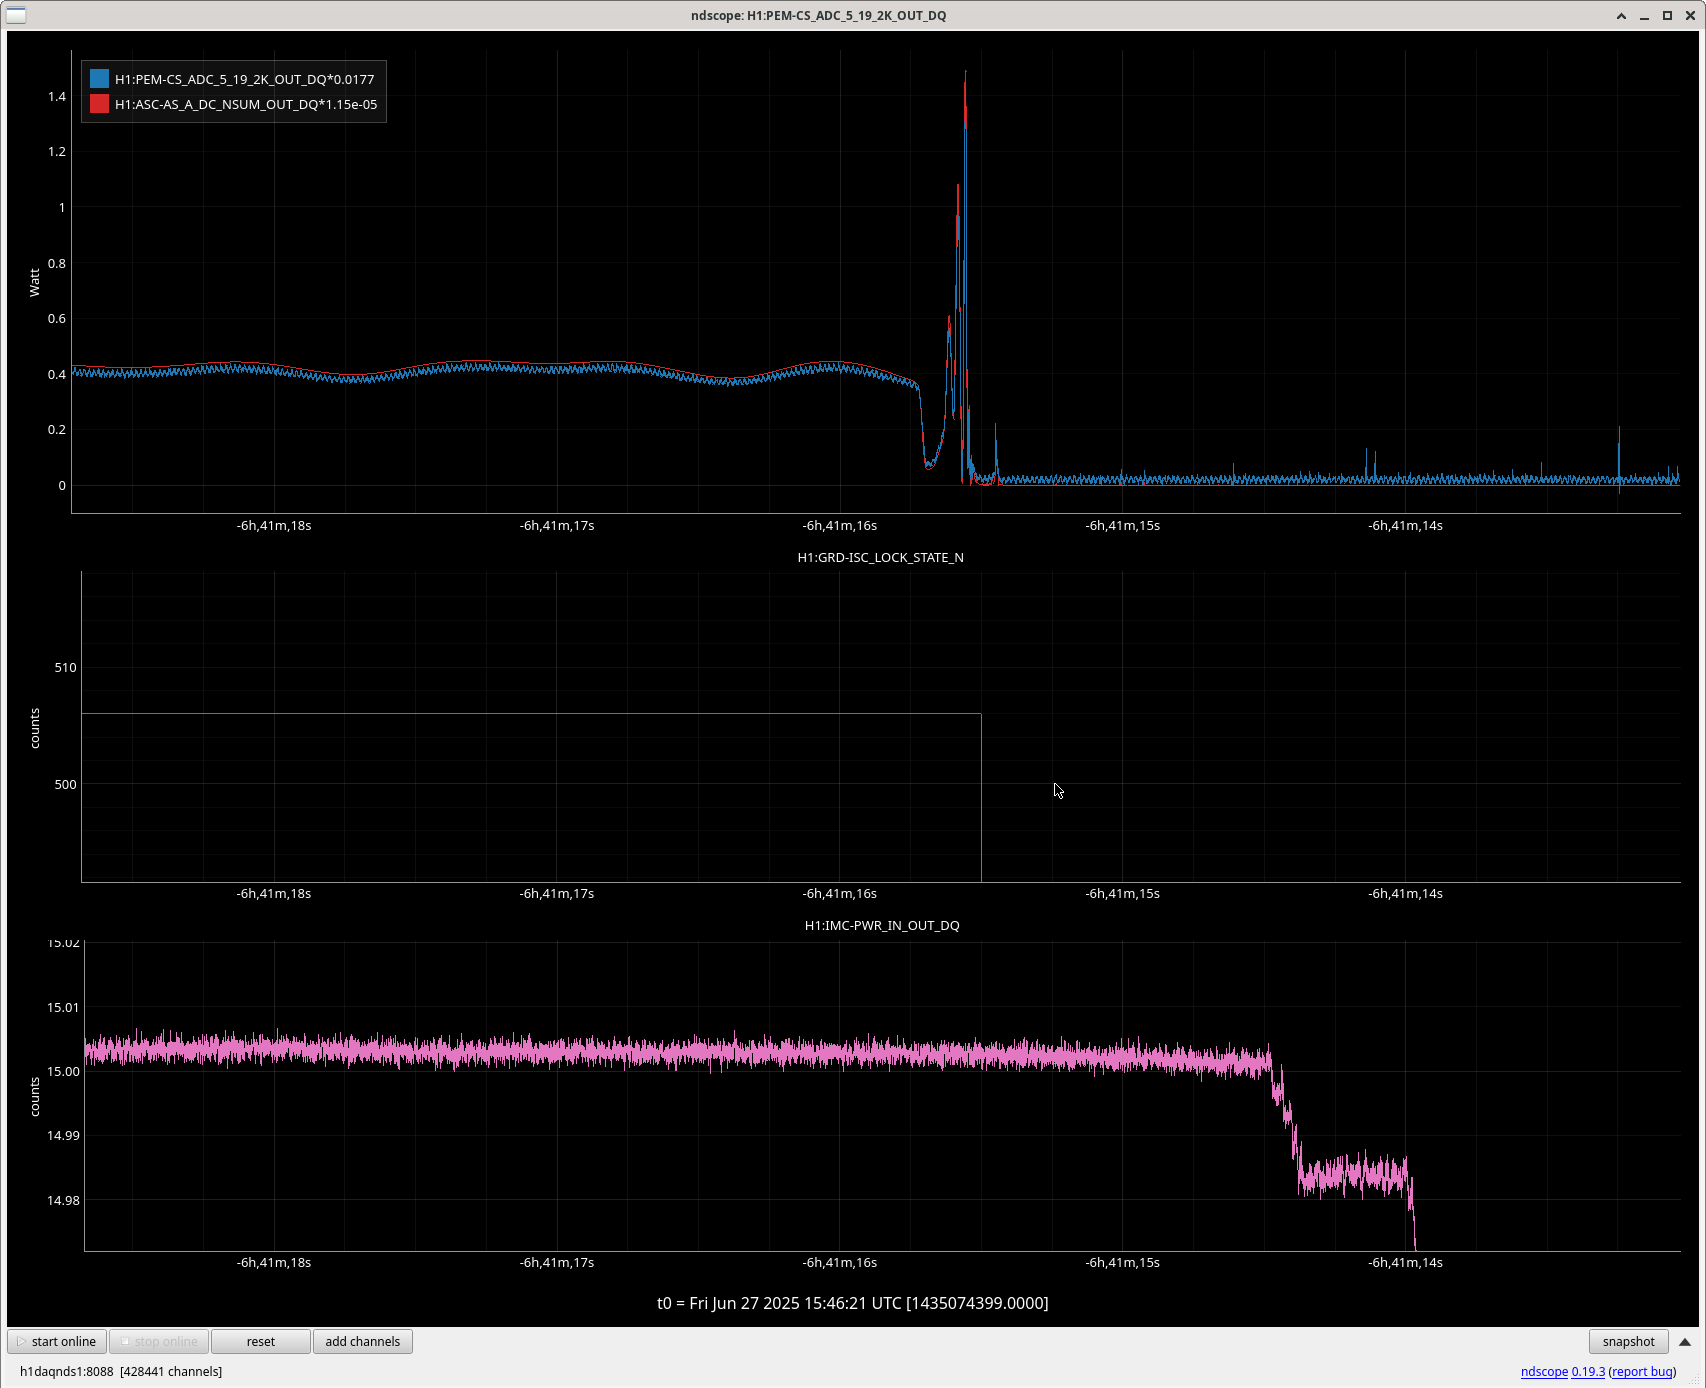Click the -6h,41m,16s tick on the top plot
The width and height of the screenshot is (1706, 1388).
[839, 525]
